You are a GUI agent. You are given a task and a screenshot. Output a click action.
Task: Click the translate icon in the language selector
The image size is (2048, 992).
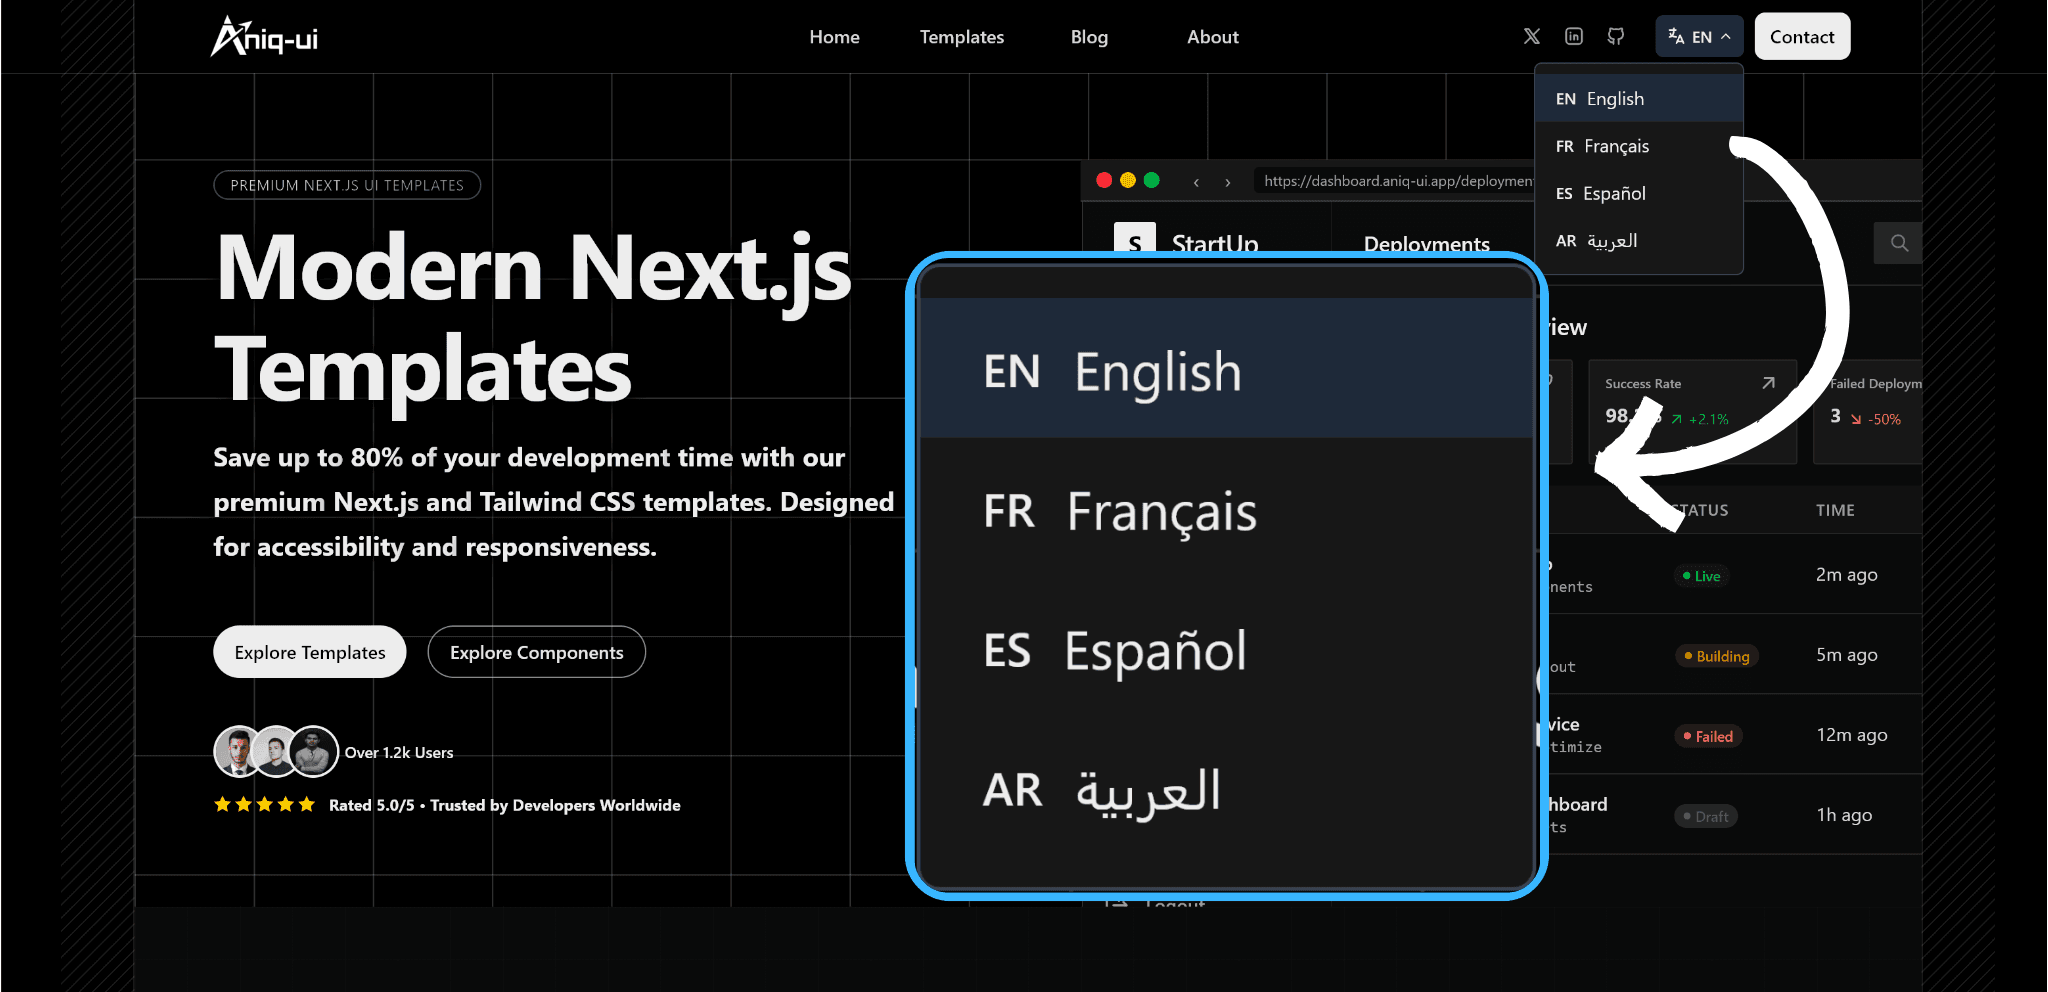click(x=1675, y=36)
